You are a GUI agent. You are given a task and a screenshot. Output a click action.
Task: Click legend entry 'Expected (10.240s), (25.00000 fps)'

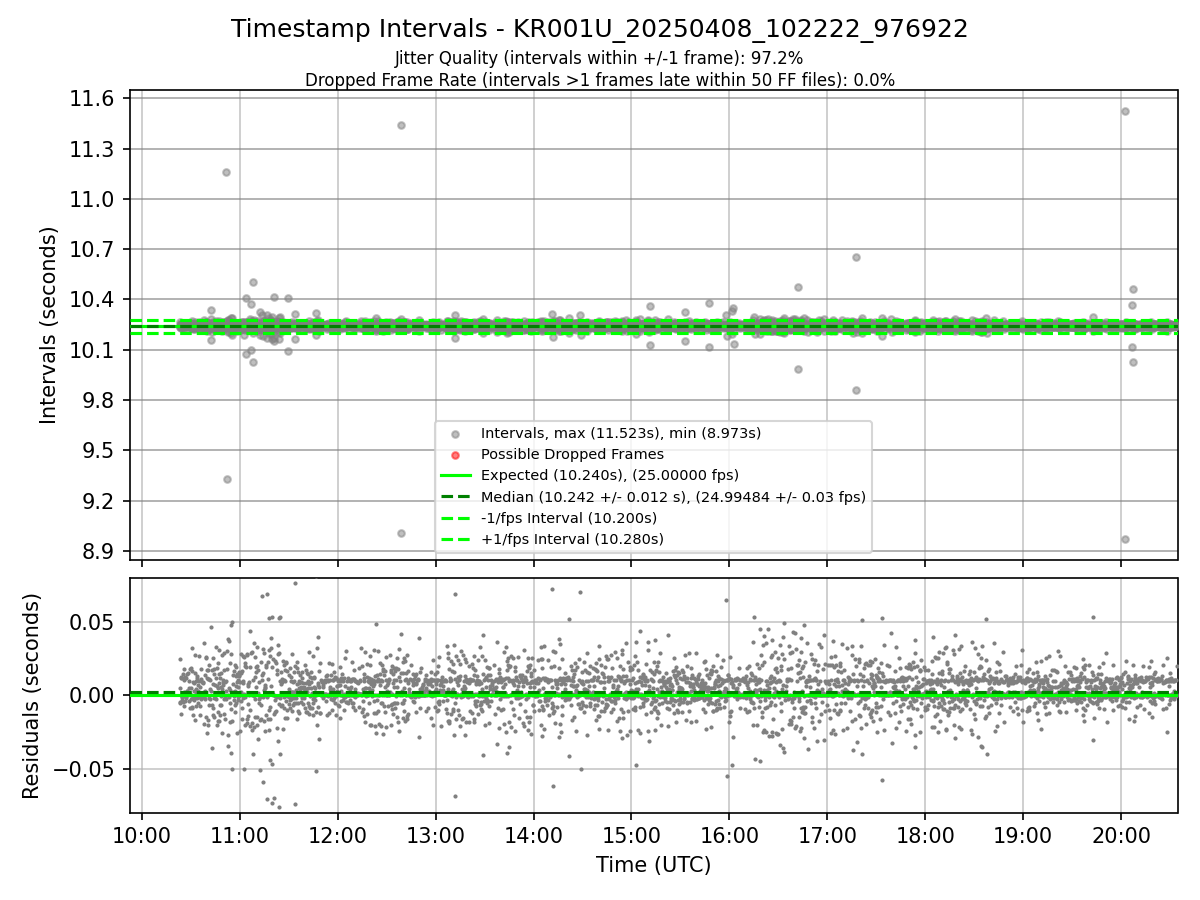click(x=610, y=475)
